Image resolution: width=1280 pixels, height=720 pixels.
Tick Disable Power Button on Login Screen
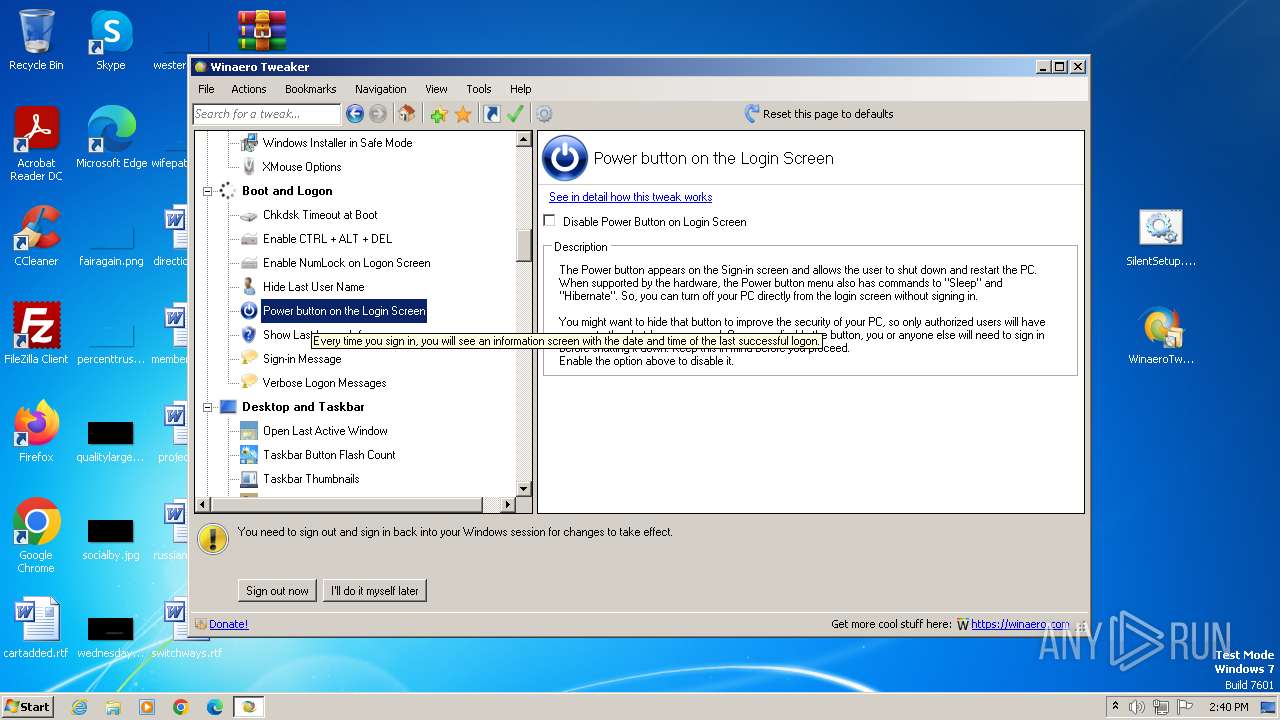point(549,221)
